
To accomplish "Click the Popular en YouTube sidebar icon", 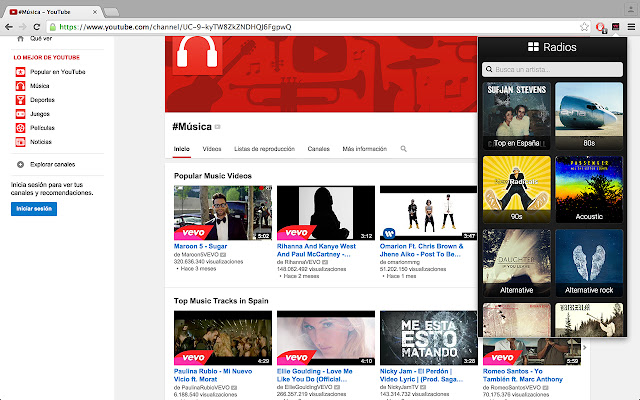I will point(20,73).
